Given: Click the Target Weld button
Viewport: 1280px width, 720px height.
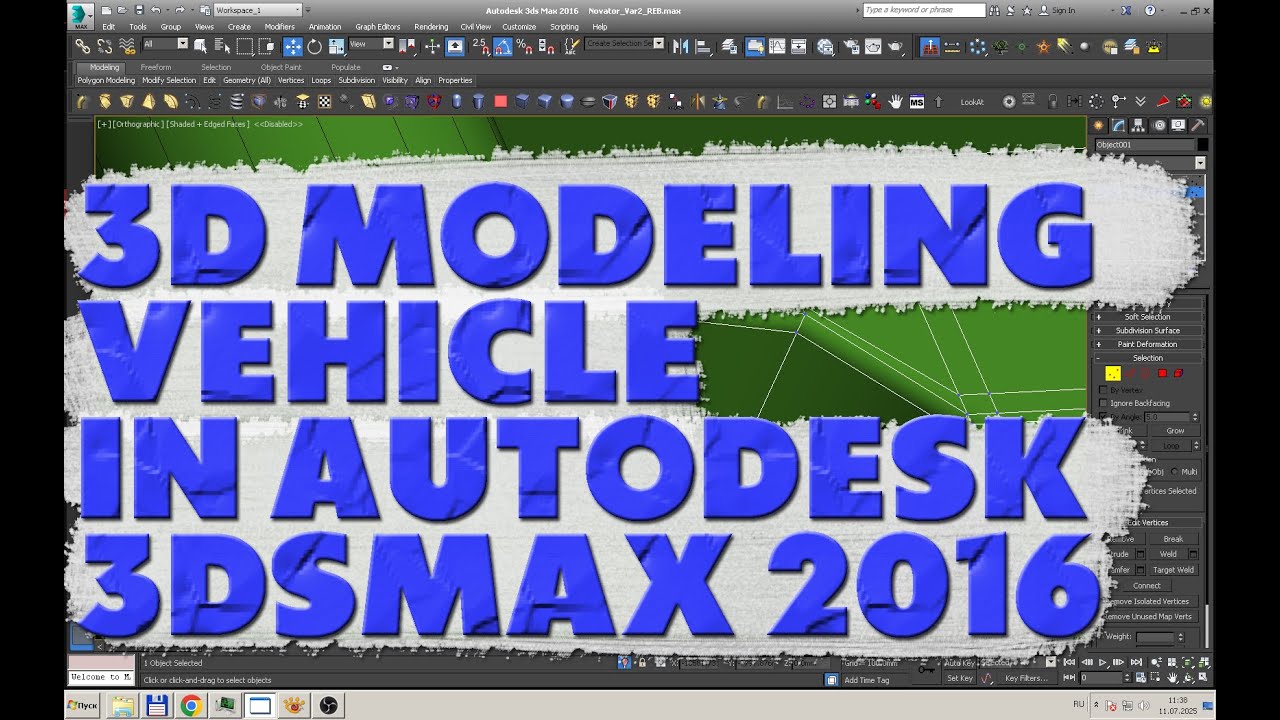Looking at the screenshot, I should pyautogui.click(x=1173, y=570).
